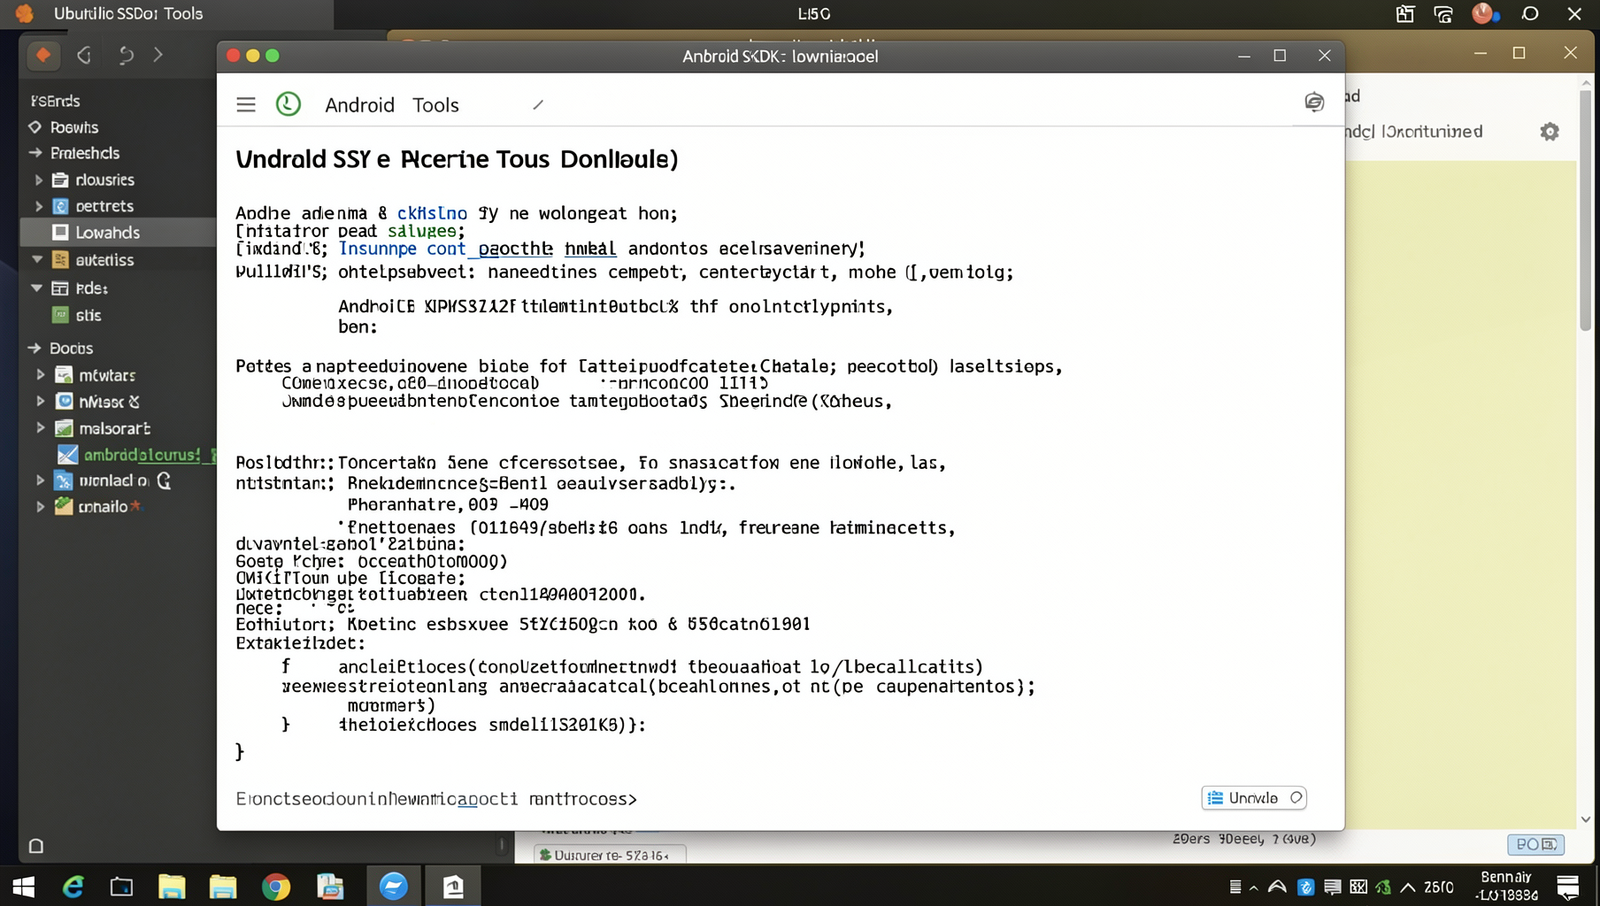The image size is (1600, 906).
Task: Click the green tray icon
Action: pyautogui.click(x=1383, y=887)
